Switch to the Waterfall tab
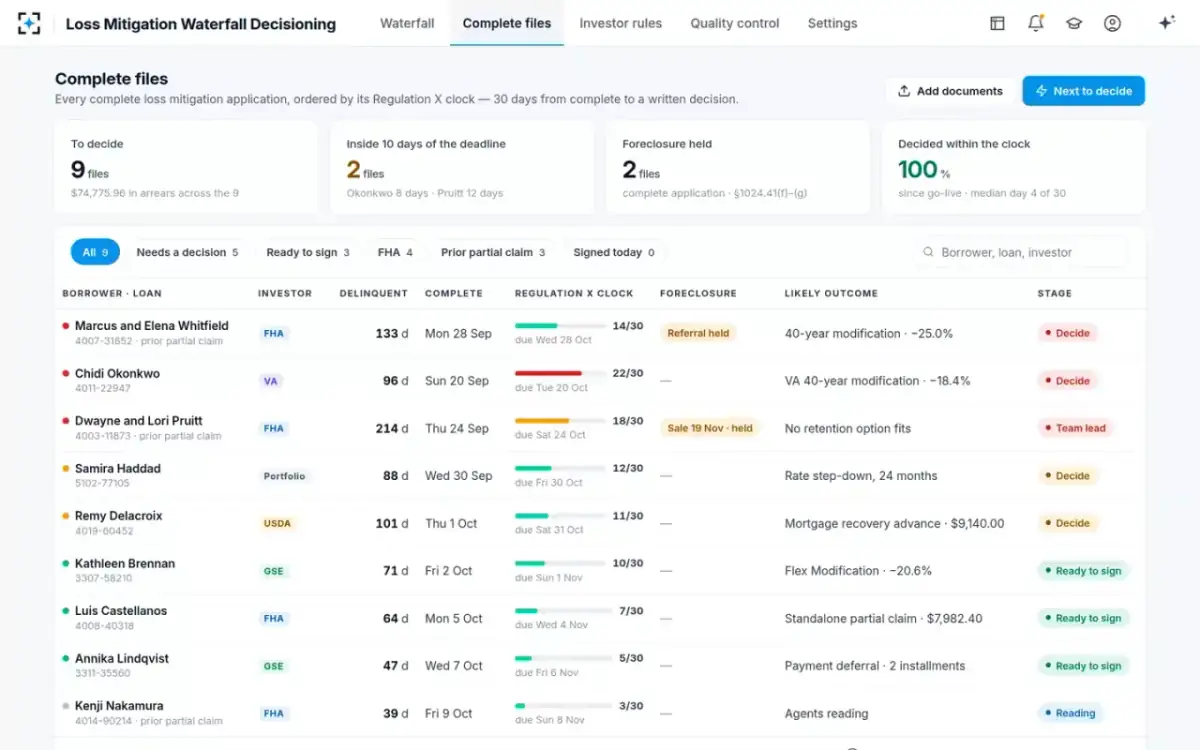Image resolution: width=1200 pixels, height=750 pixels. [x=407, y=23]
